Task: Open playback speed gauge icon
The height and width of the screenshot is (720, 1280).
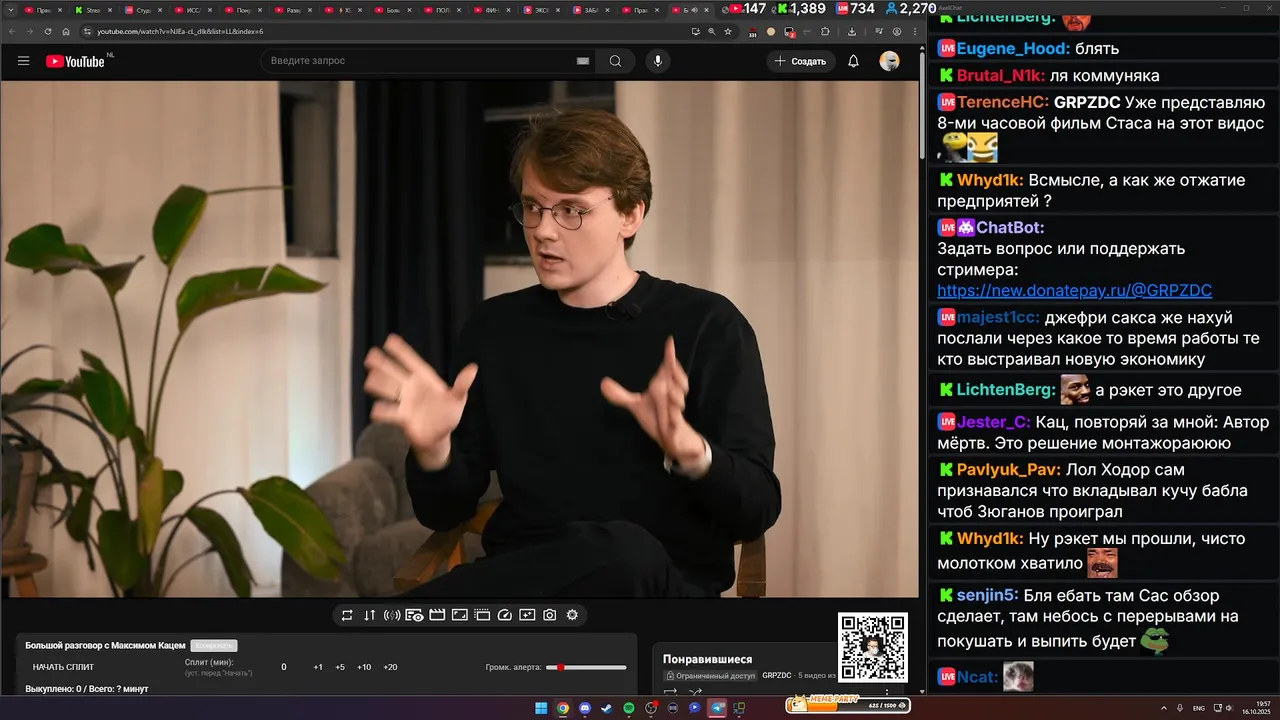Action: [x=505, y=615]
